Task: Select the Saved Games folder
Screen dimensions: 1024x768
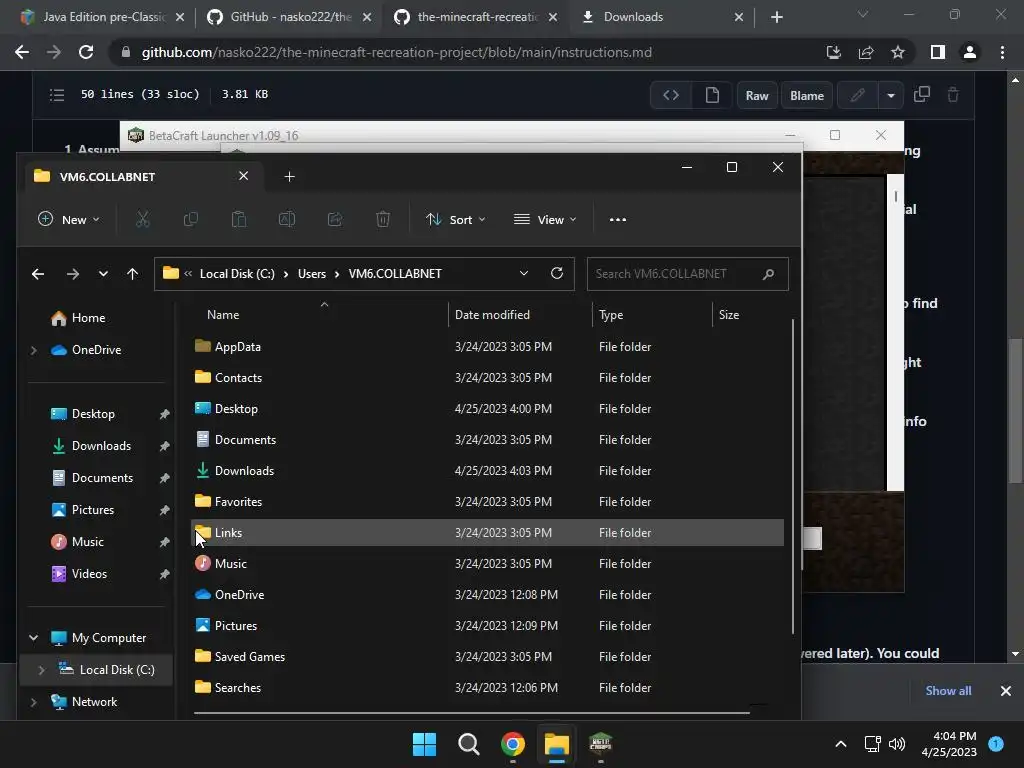Action: pyautogui.click(x=487, y=657)
